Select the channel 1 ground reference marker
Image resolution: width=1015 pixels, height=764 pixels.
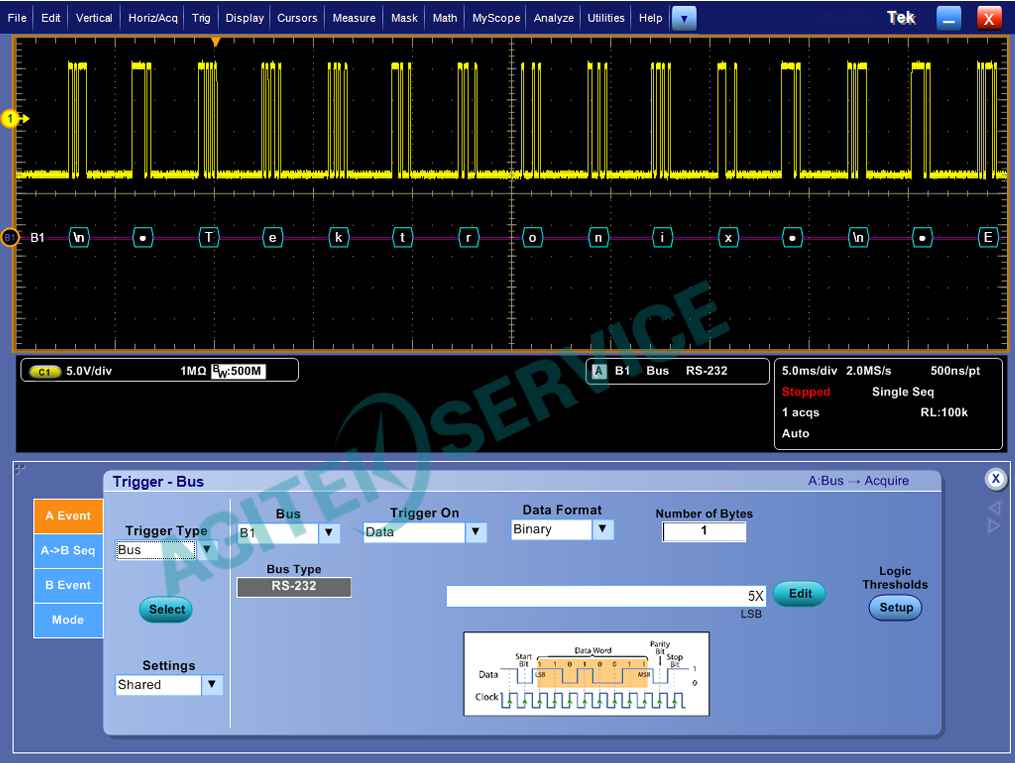[x=11, y=118]
